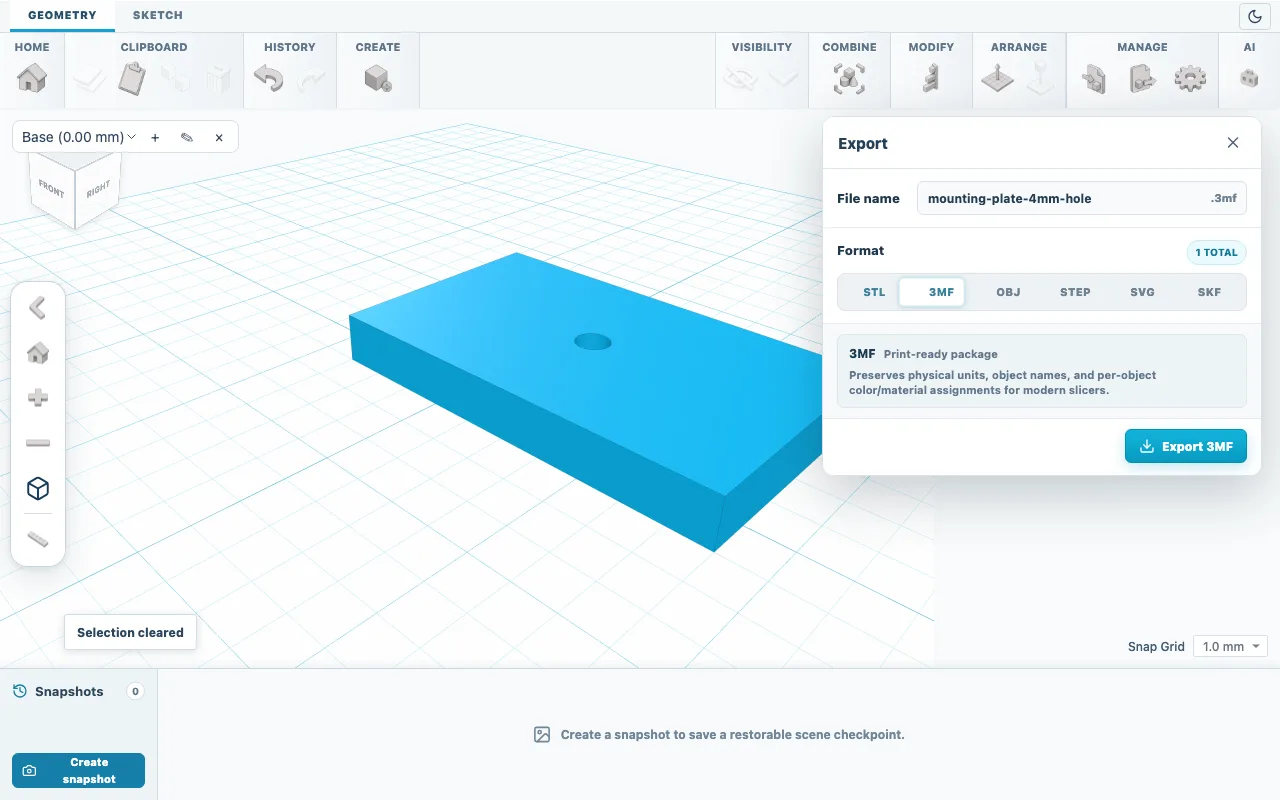
Task: Click the RIGHT face of the view cube
Action: [x=98, y=189]
